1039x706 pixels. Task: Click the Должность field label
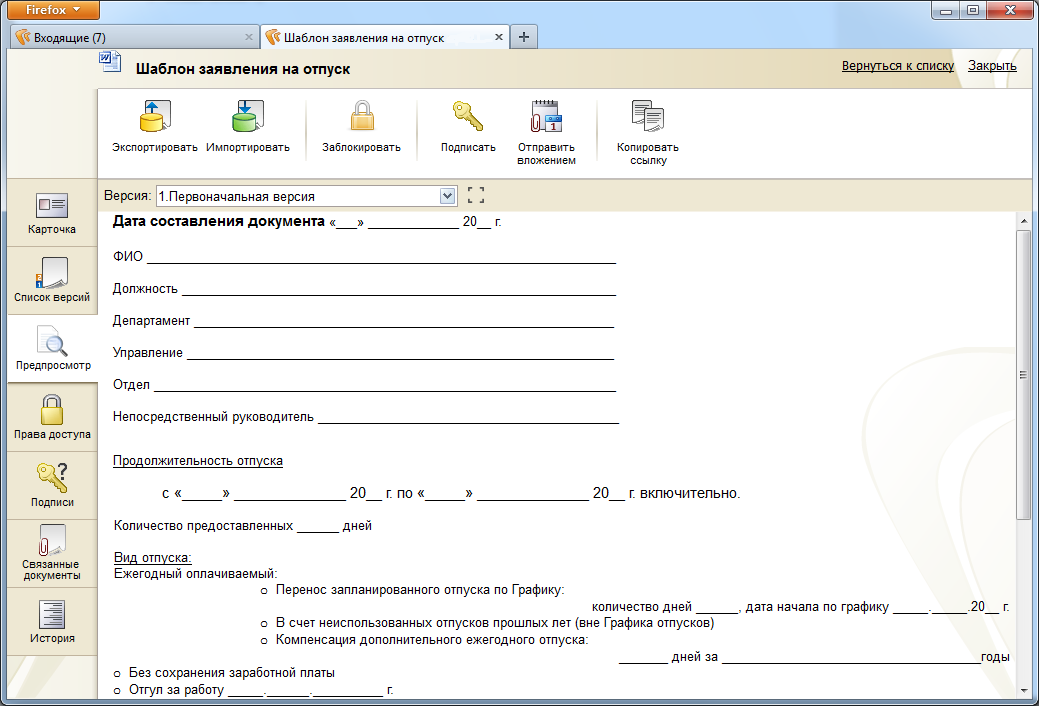tap(145, 289)
